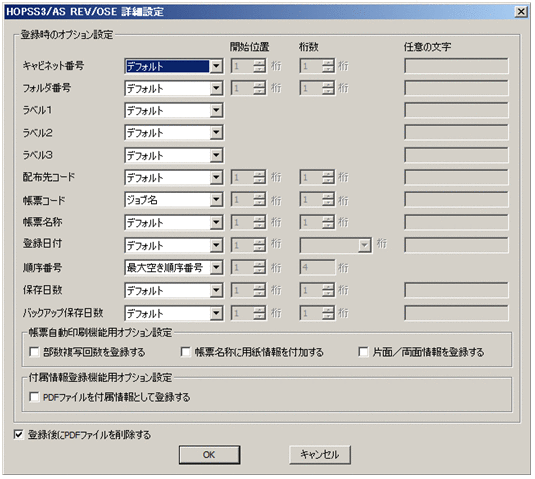Open the 帳票コード dropdown showing ジョブ名
Screen dimensions: 535x479
(174, 200)
